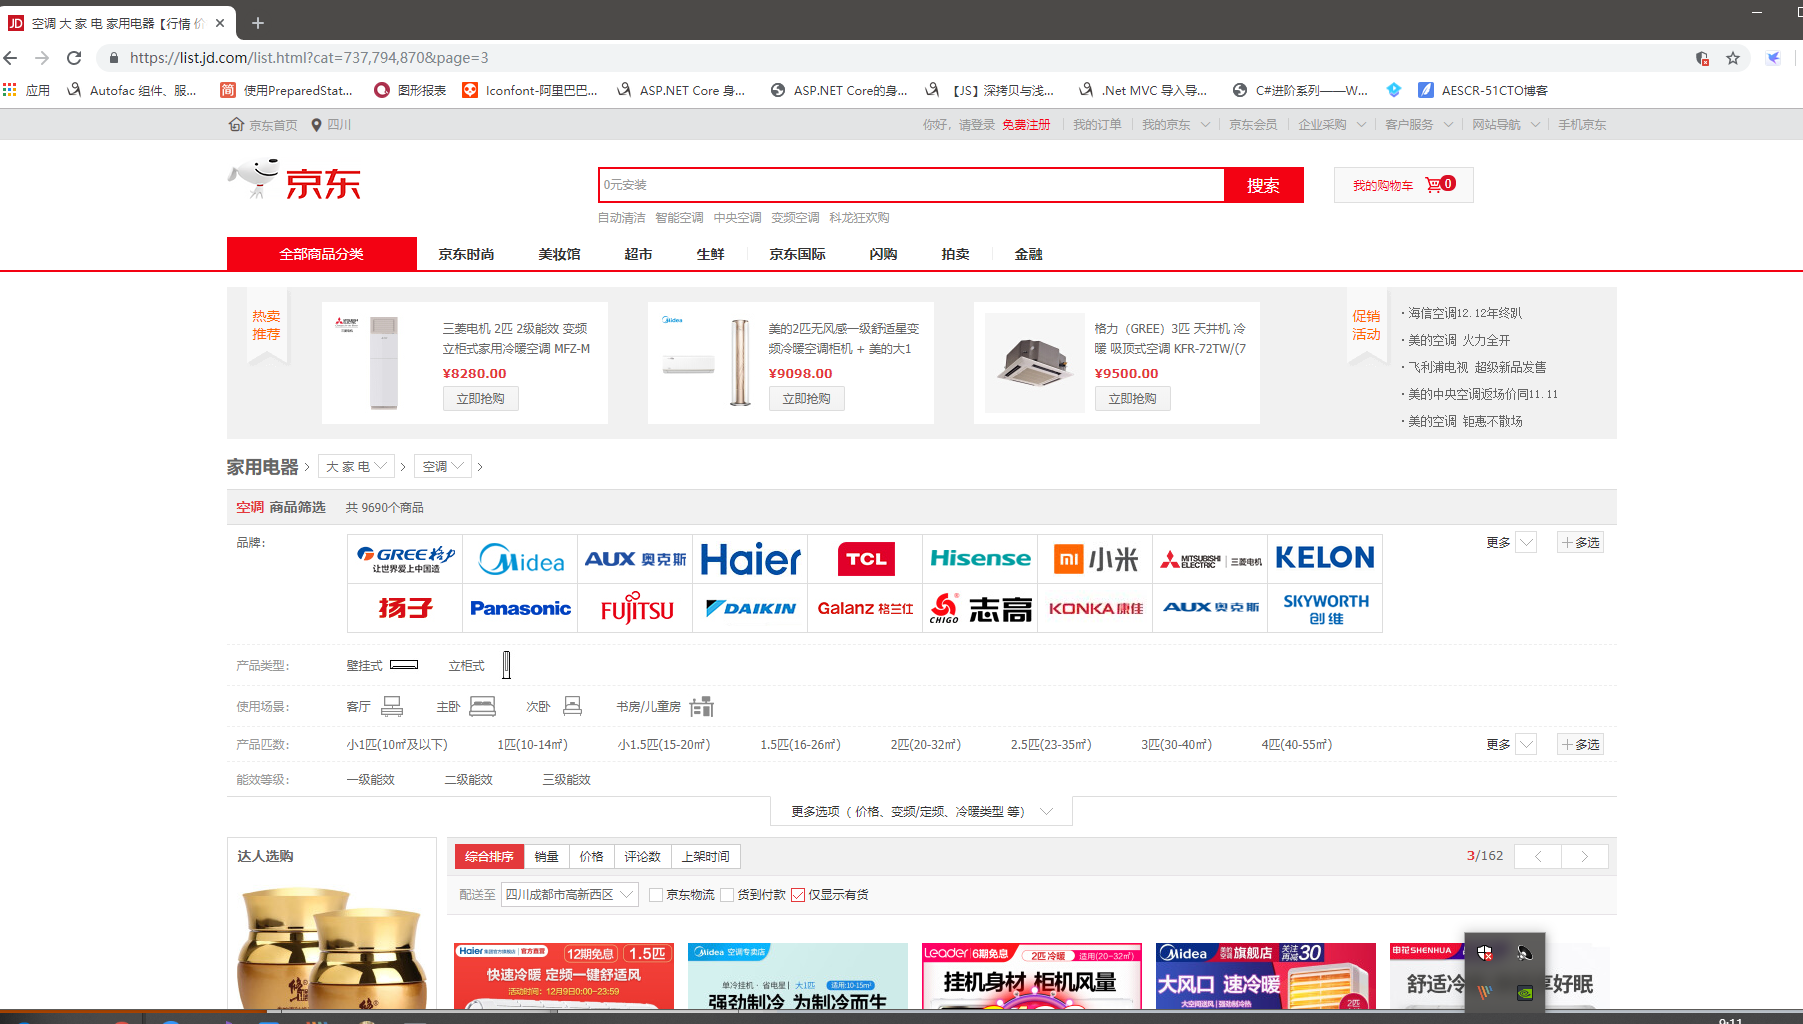Screen dimensions: 1803x1024
Task: Select the DAIKIN brand logo
Action: click(x=750, y=608)
